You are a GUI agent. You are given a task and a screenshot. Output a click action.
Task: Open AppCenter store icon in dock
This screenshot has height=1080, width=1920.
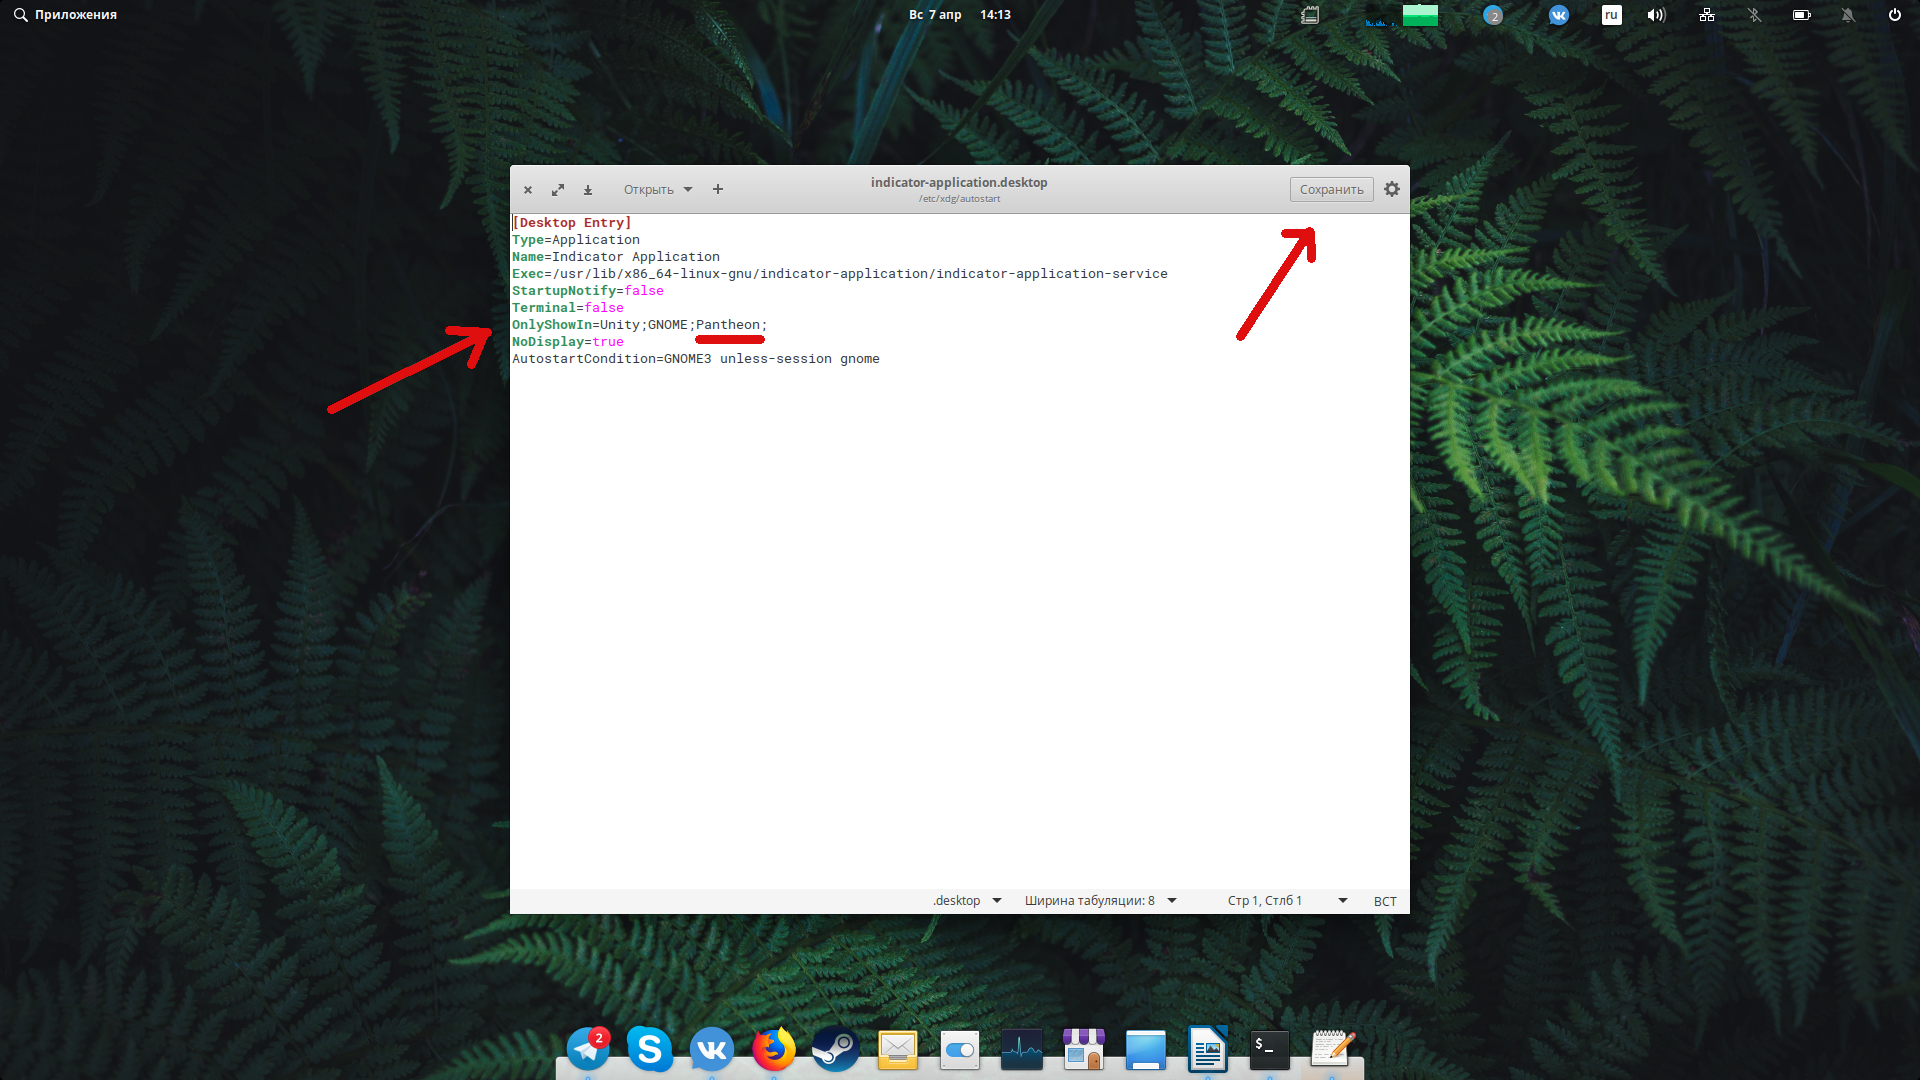tap(1084, 1050)
